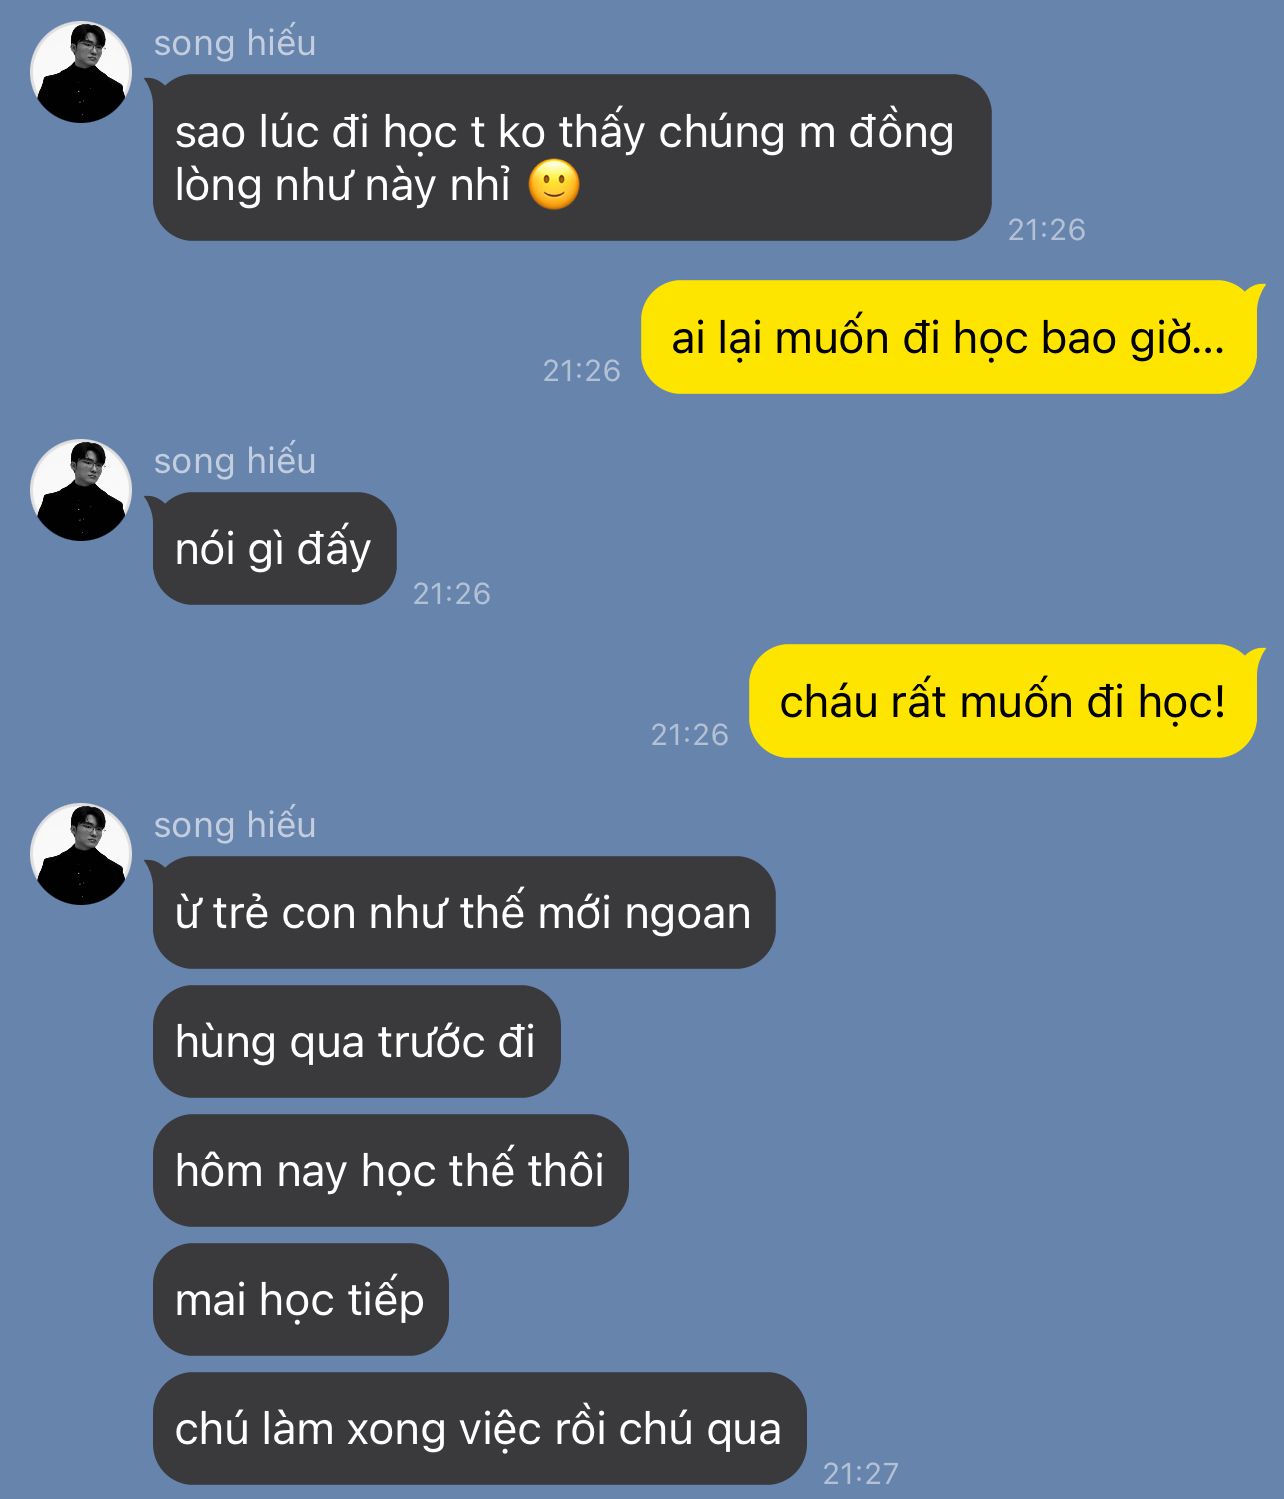Screen dimensions: 1284x1499
Task: Click the 21:26 timestamp beside first message
Action: 1046,230
